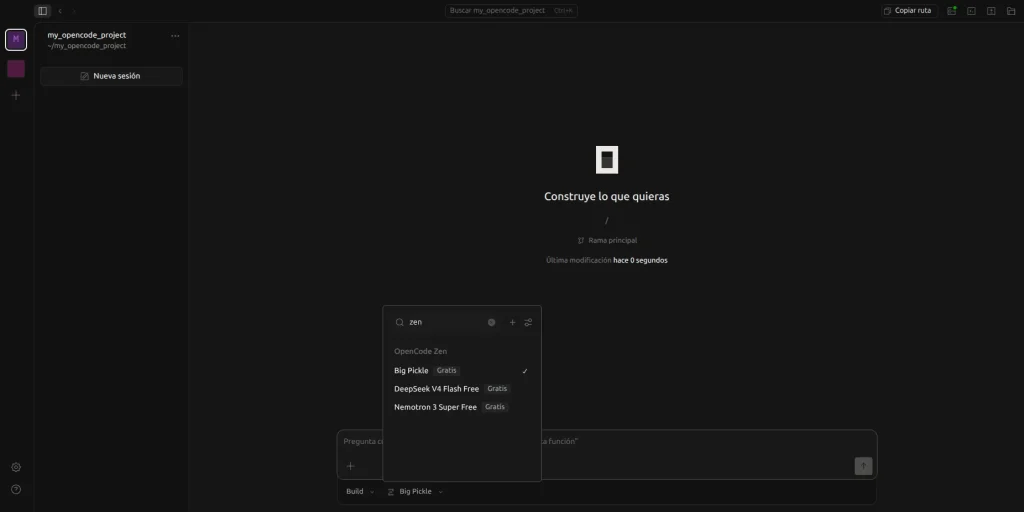Open the help question-mark icon
This screenshot has width=1024, height=512.
tap(16, 489)
